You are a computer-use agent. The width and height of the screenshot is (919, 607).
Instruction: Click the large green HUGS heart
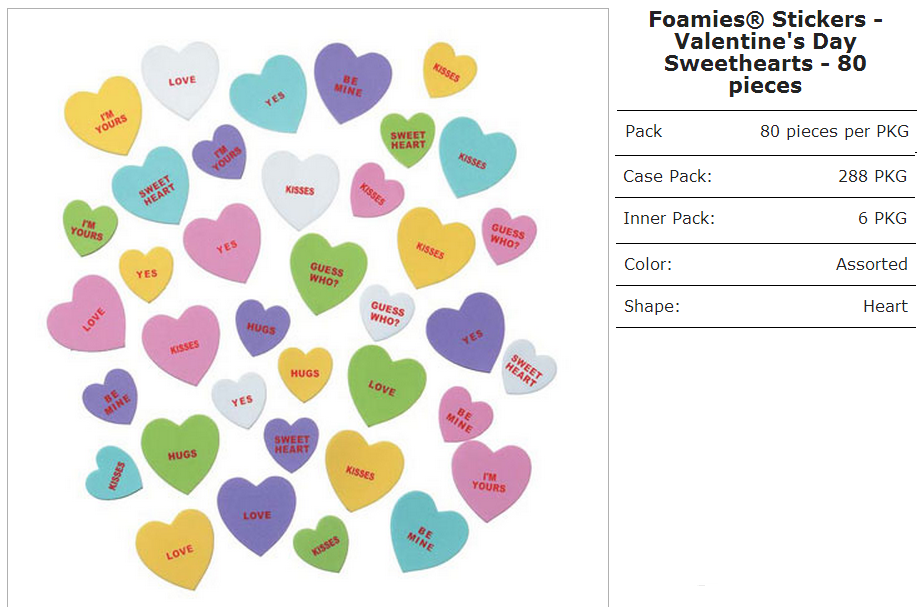181,453
